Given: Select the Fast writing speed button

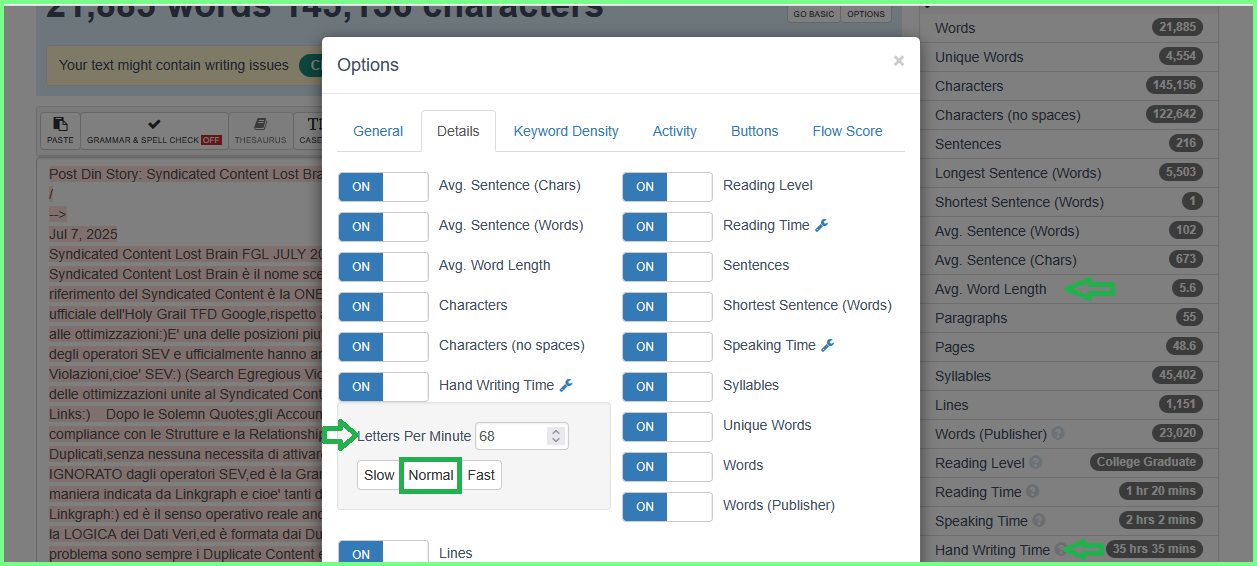Looking at the screenshot, I should point(481,475).
